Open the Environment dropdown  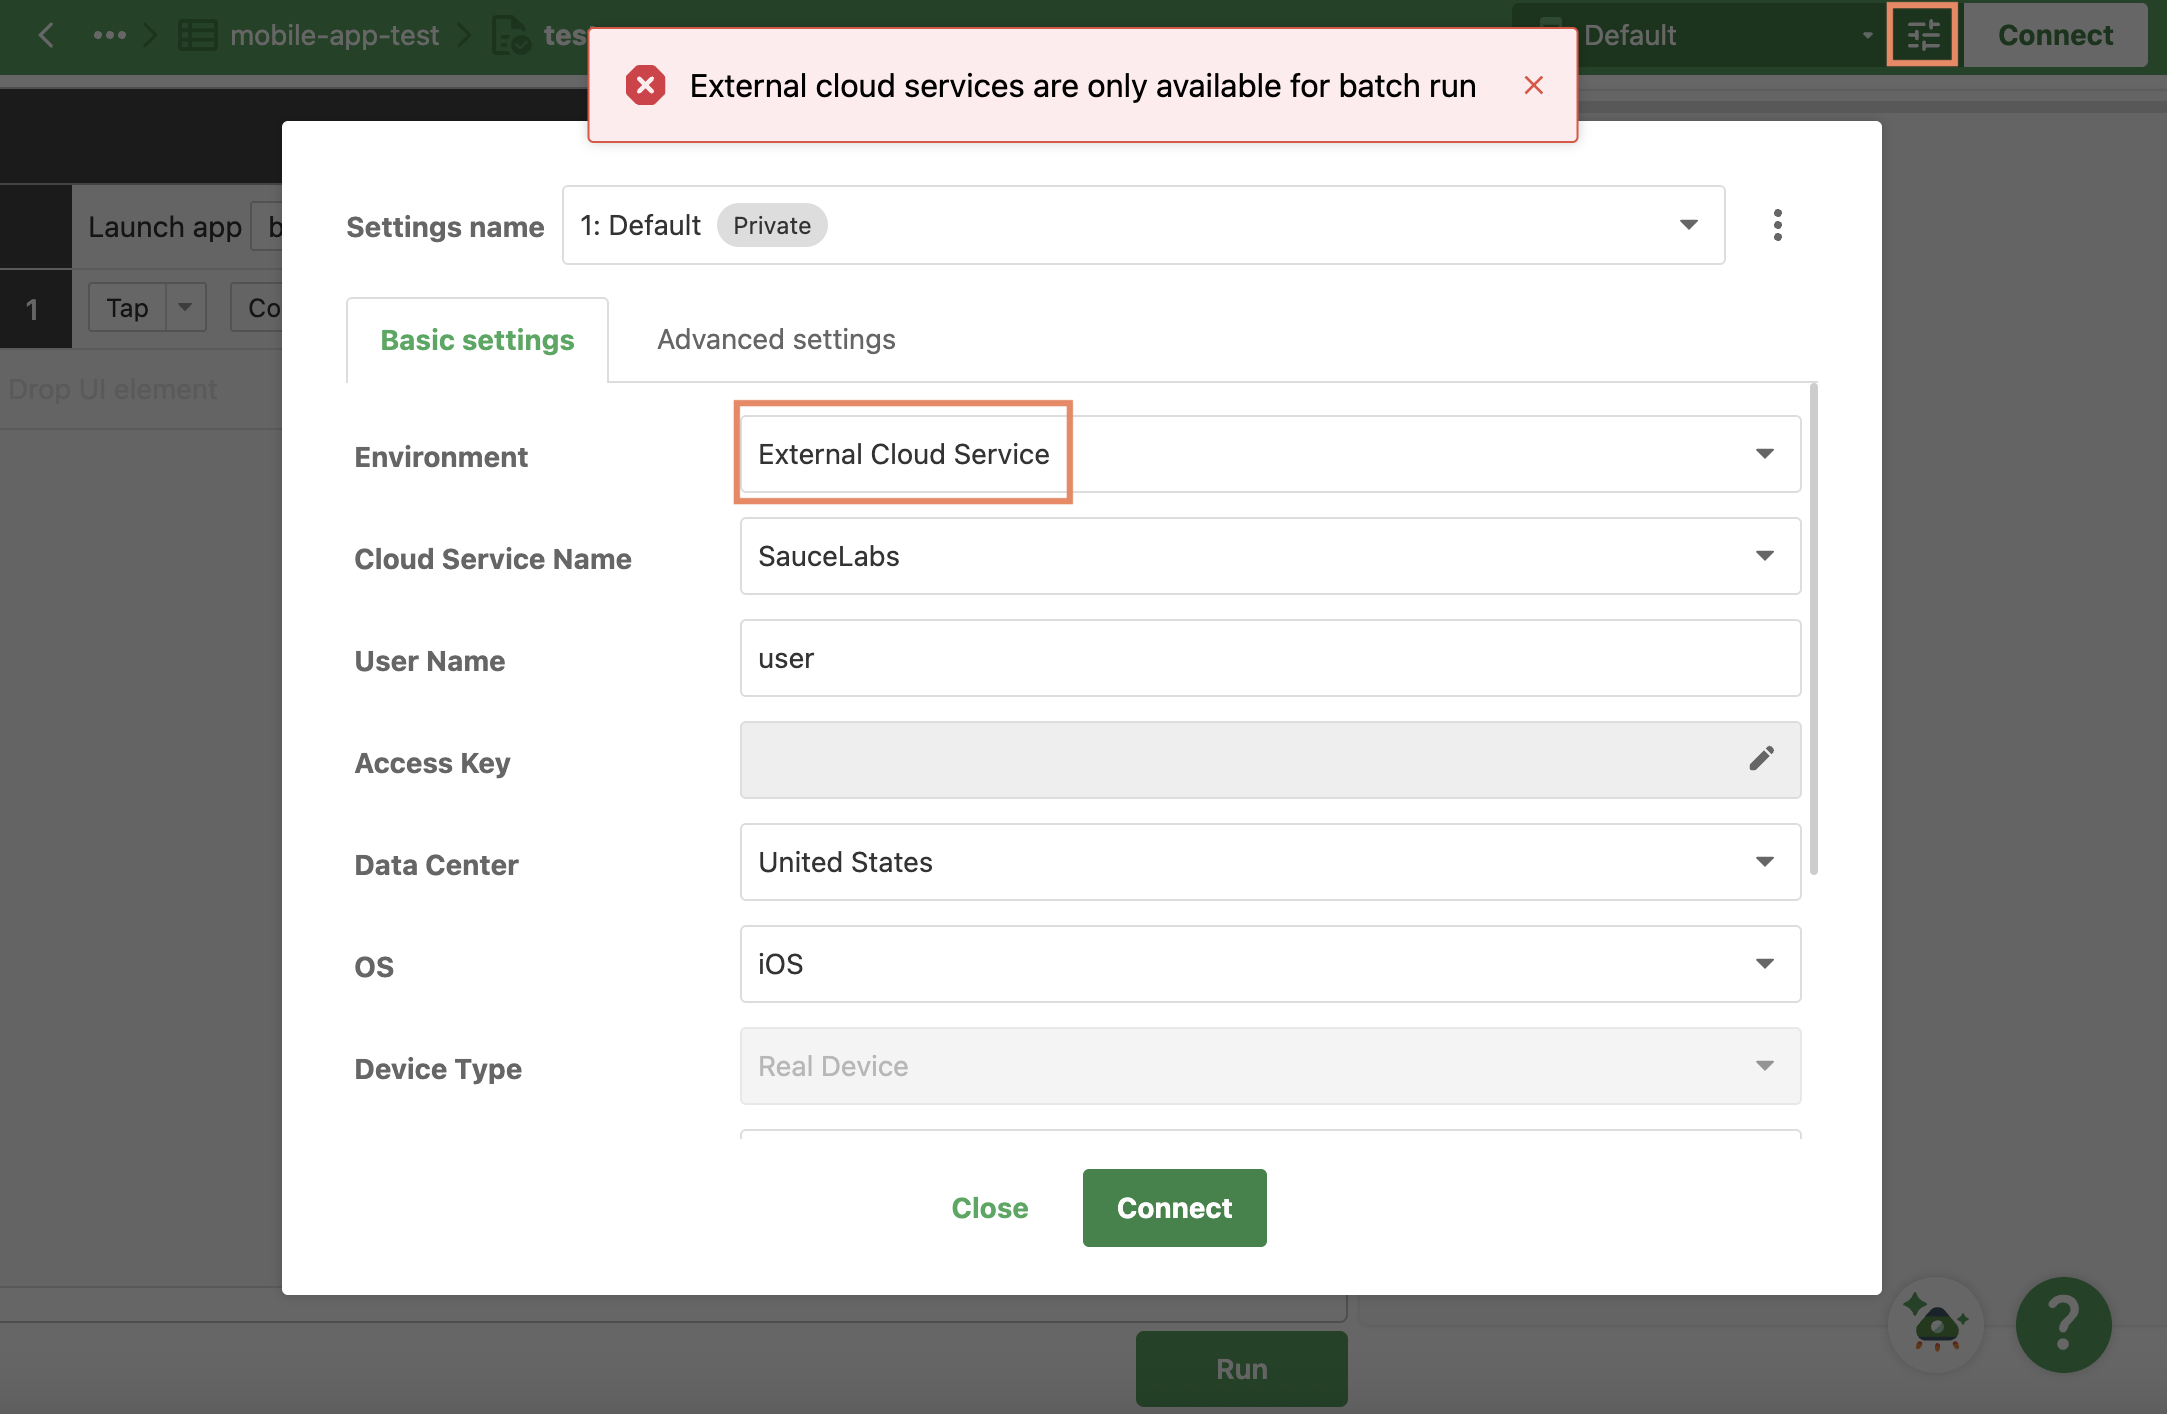[1270, 454]
